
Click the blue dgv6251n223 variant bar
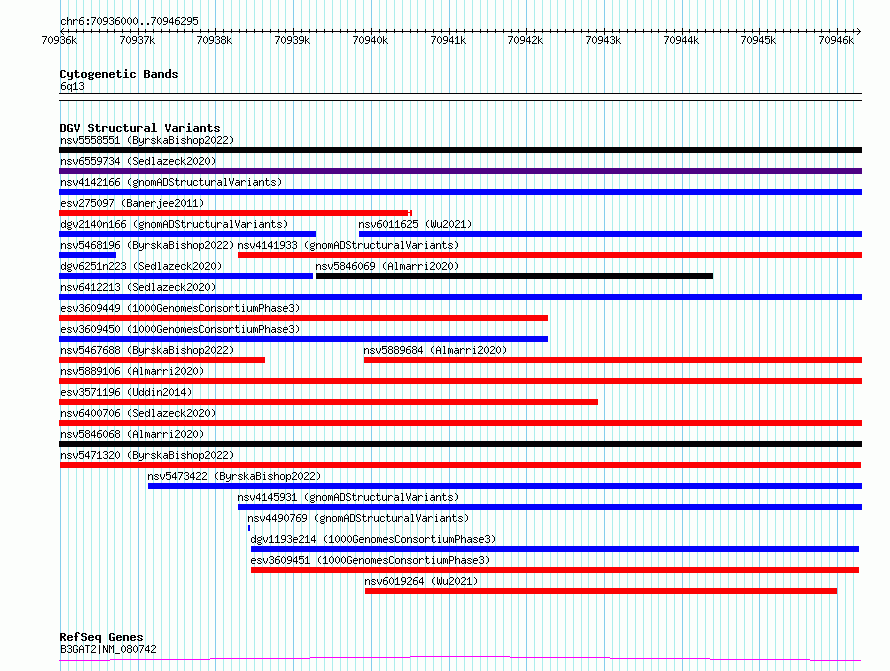186,276
